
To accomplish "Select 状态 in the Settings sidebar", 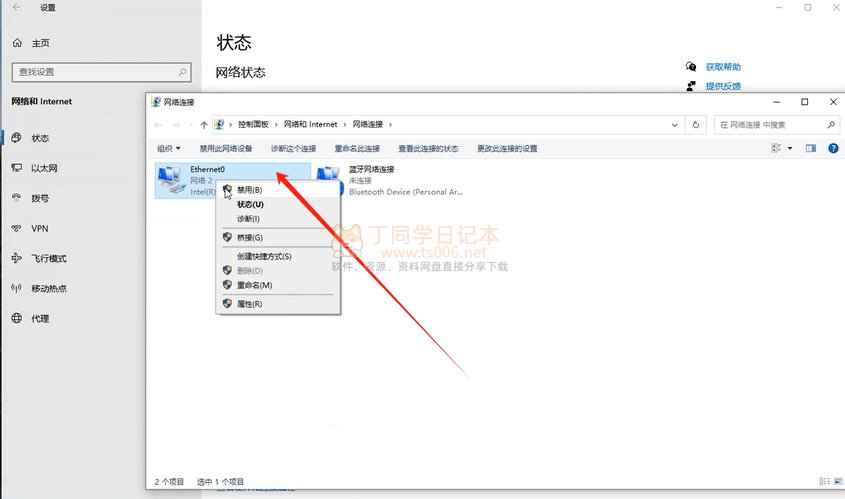I will click(x=40, y=138).
